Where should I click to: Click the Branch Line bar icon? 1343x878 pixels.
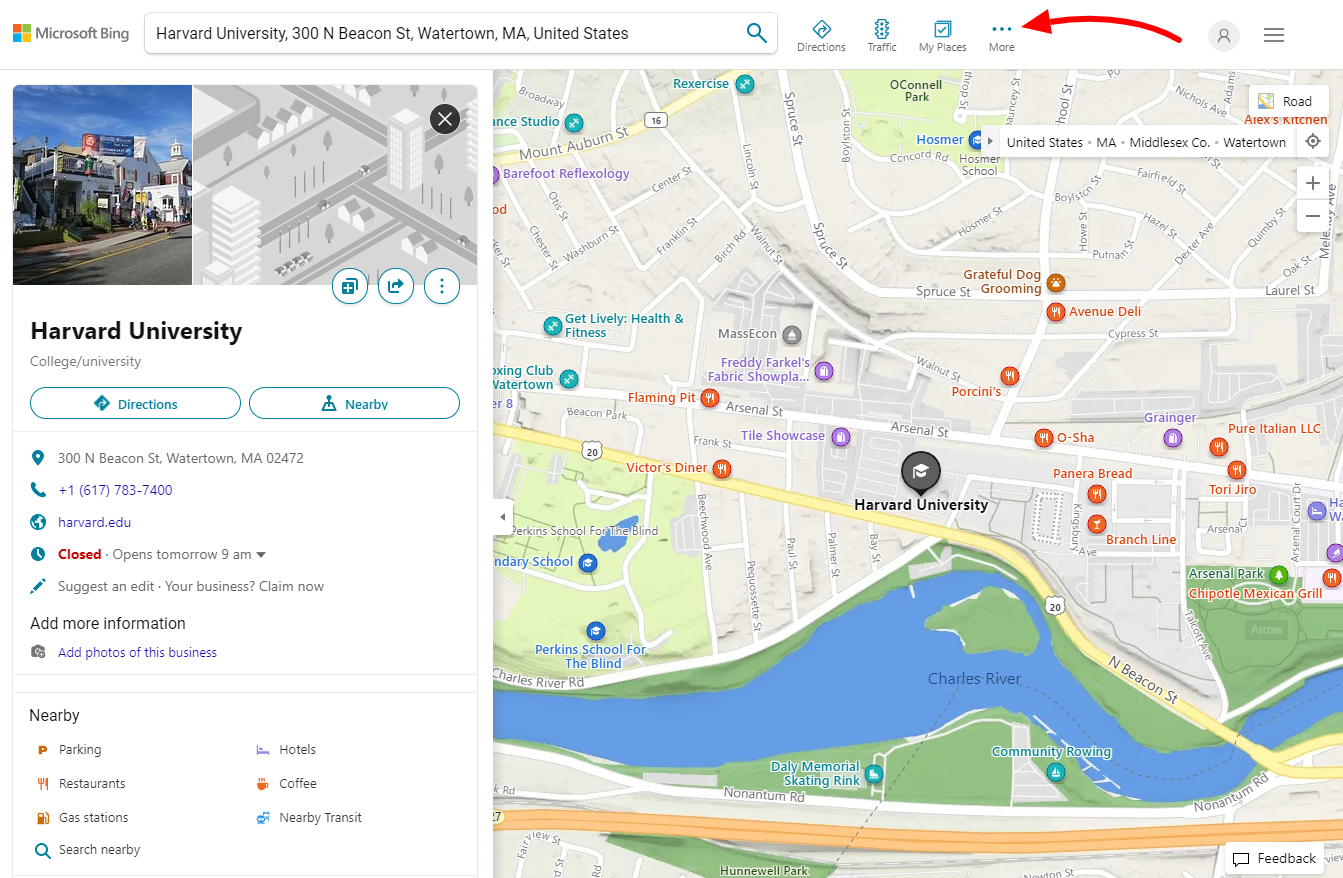point(1097,523)
